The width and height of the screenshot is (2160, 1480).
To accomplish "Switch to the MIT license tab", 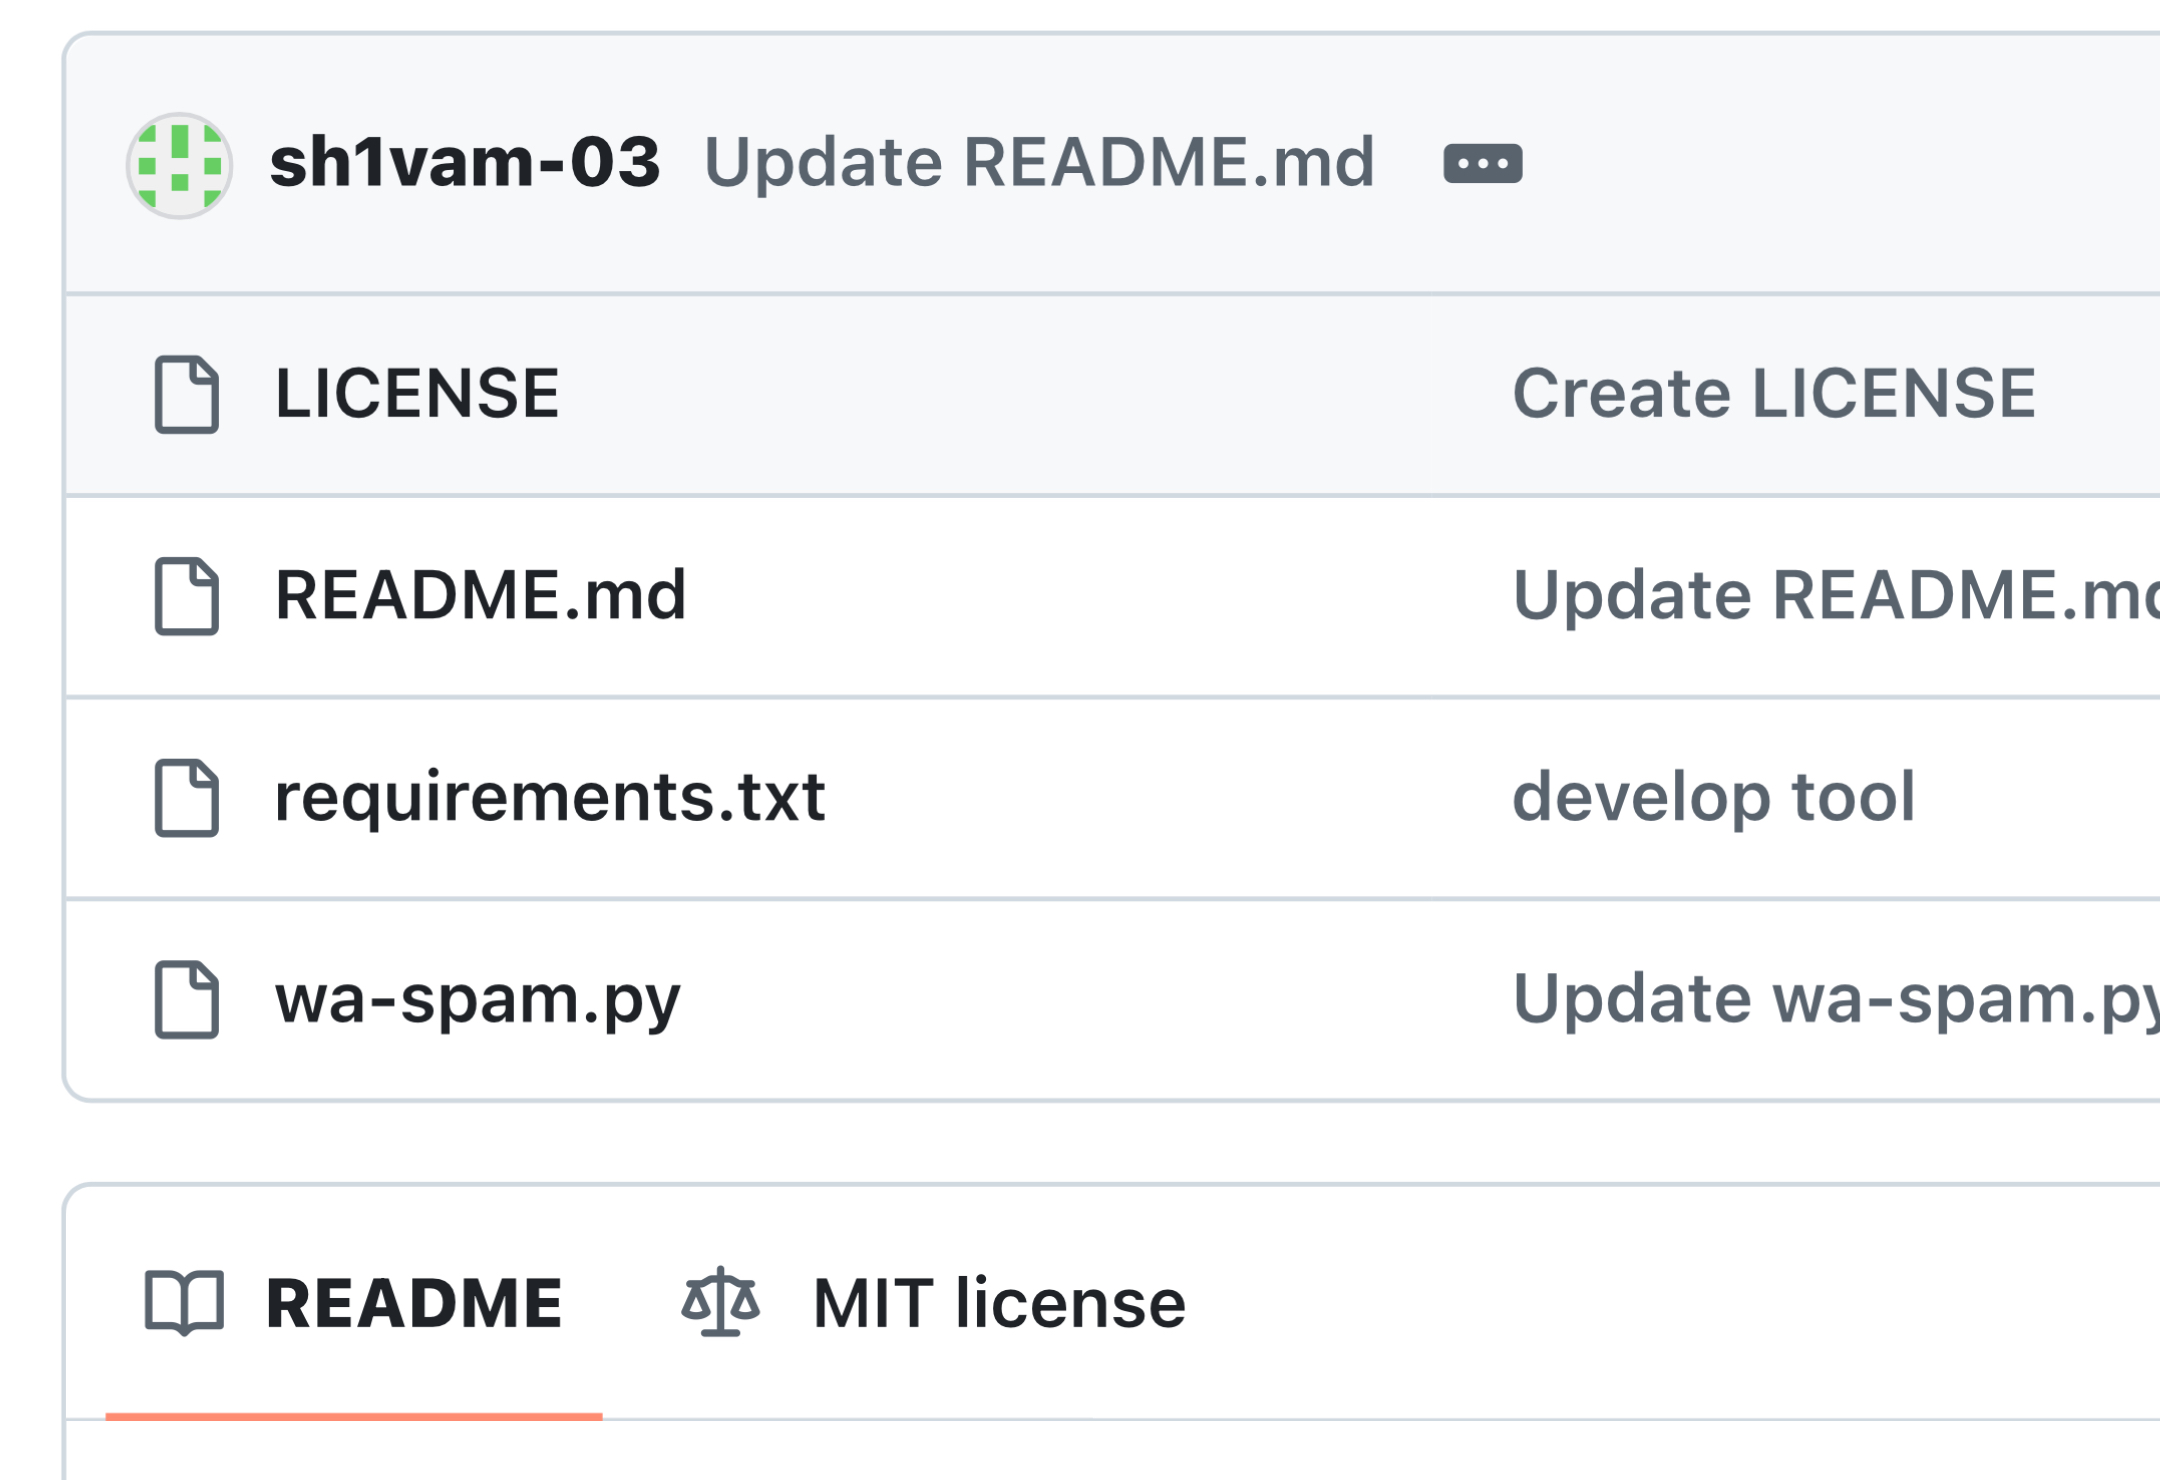I will 998,1303.
